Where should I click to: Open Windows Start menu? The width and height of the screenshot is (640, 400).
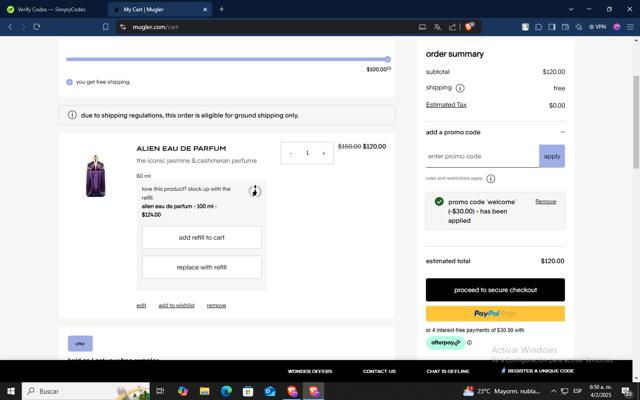tap(11, 391)
